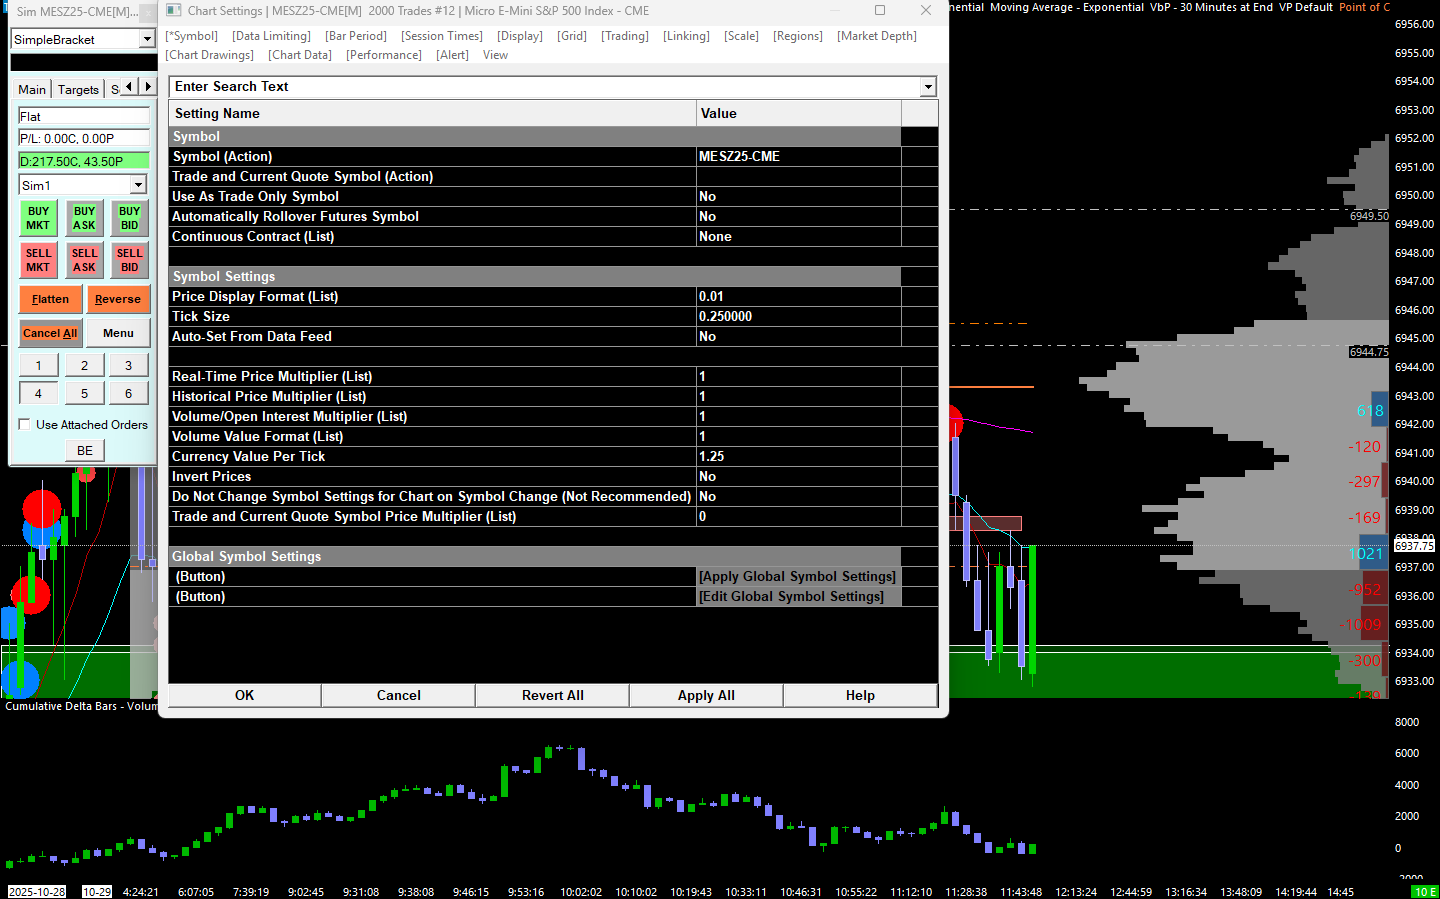Click the Chart Settings window icon
Viewport: 1440px width, 899px height.
point(174,10)
